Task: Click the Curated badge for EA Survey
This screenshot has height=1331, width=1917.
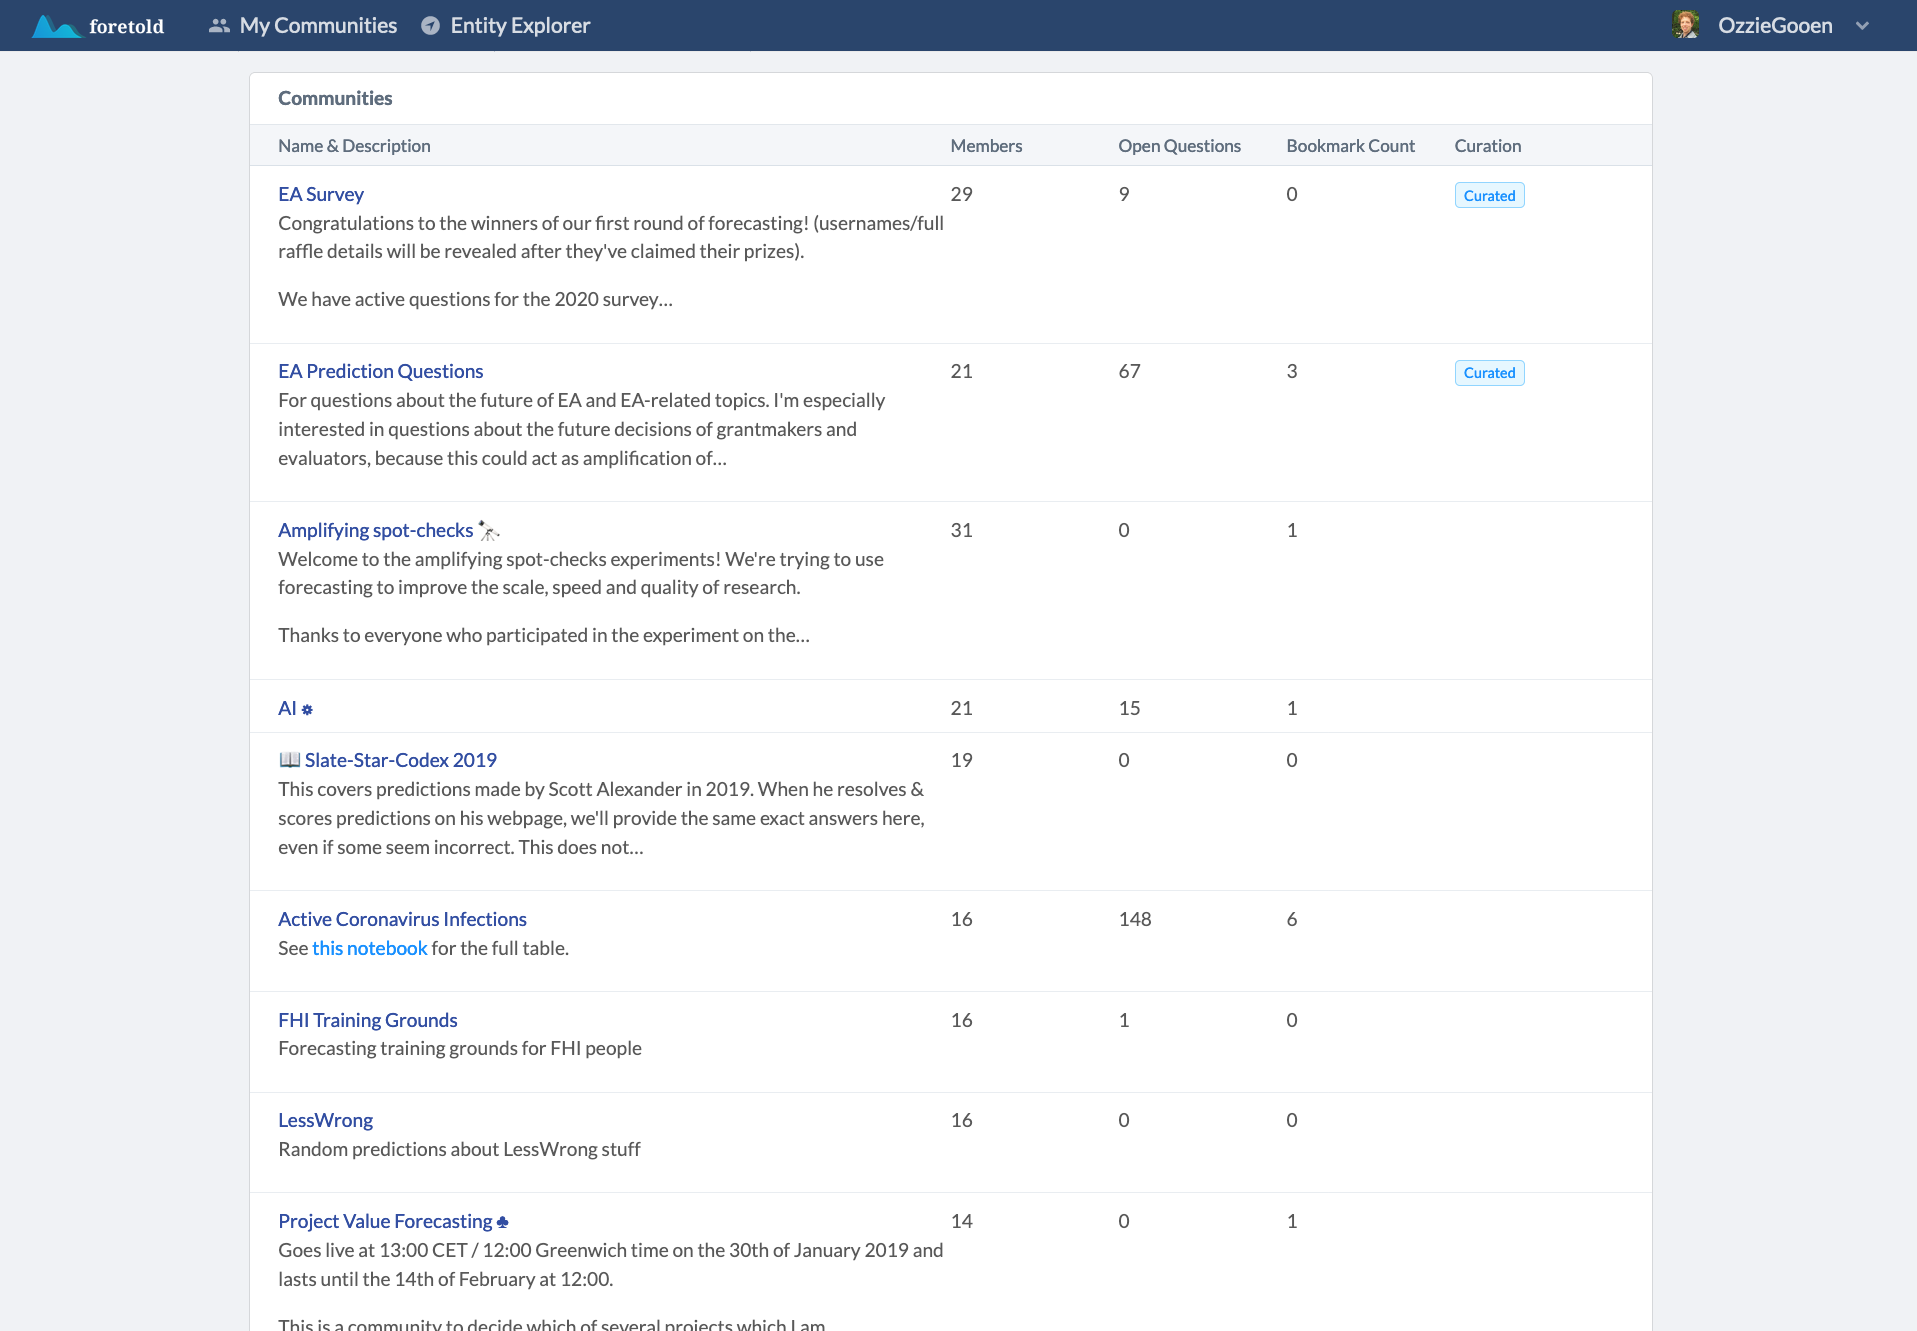Action: click(1489, 195)
